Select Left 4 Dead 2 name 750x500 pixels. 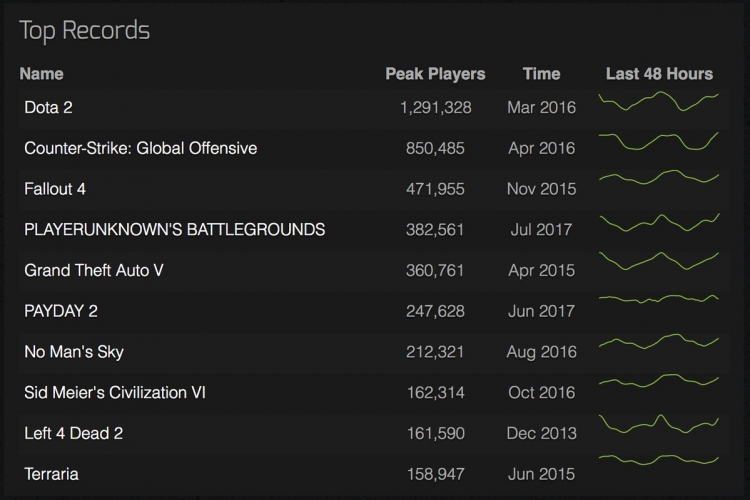74,433
